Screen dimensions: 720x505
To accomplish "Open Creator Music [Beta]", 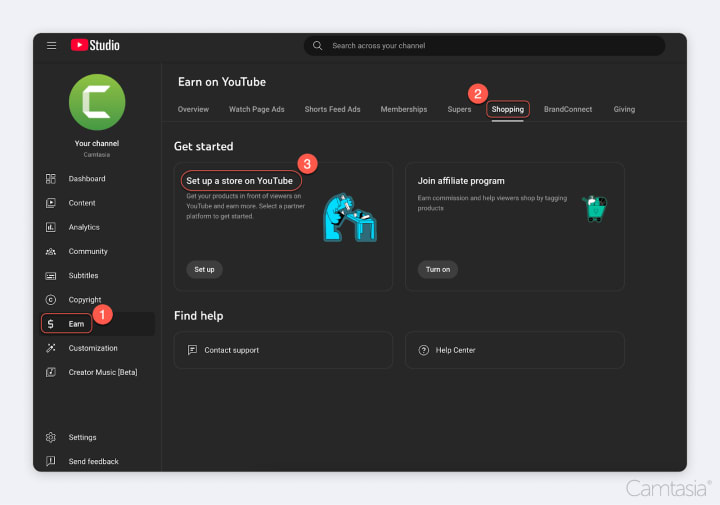I will [103, 372].
